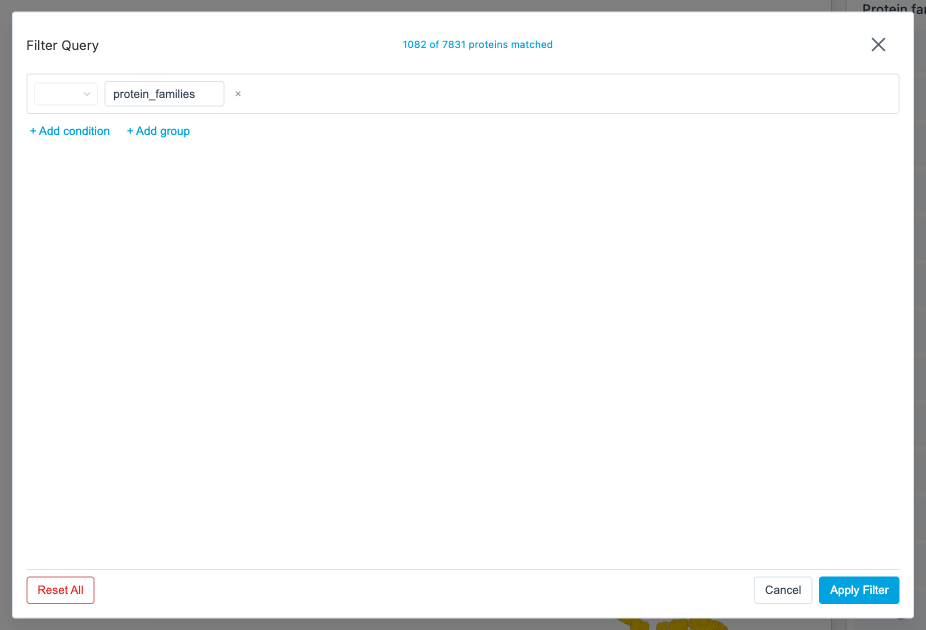Open the empty operator dropdown
The height and width of the screenshot is (630, 926).
66,94
